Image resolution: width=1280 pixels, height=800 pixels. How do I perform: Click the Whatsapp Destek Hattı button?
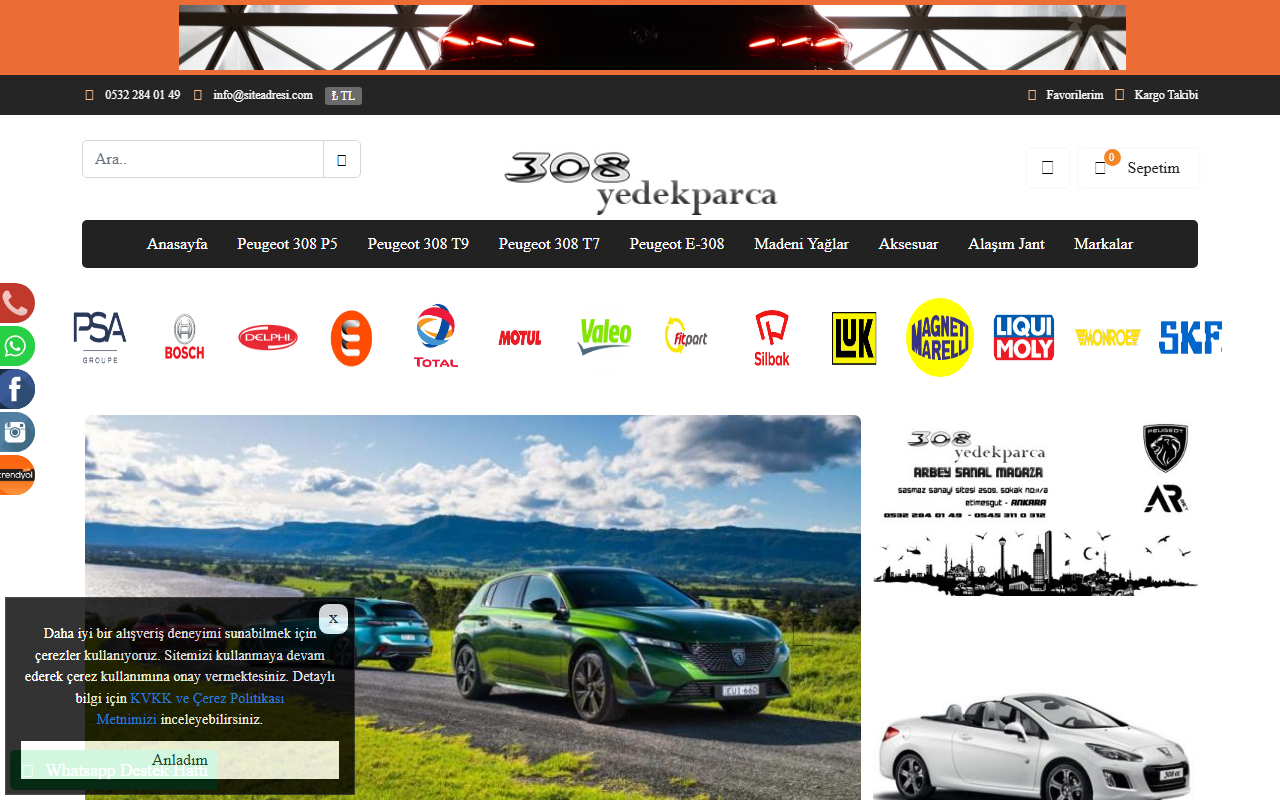115,770
